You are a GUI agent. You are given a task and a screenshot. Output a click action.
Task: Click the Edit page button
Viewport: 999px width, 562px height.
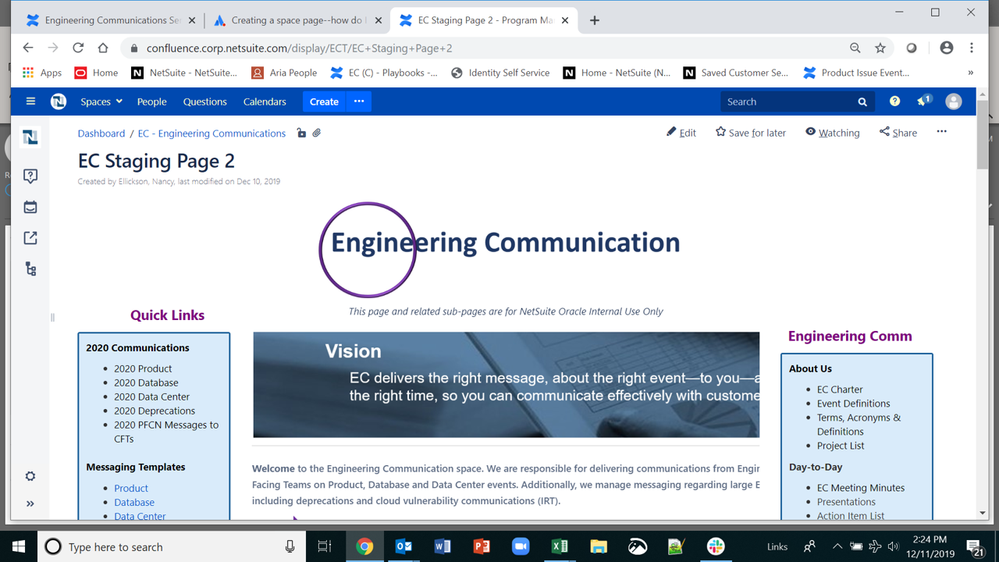pyautogui.click(x=681, y=133)
